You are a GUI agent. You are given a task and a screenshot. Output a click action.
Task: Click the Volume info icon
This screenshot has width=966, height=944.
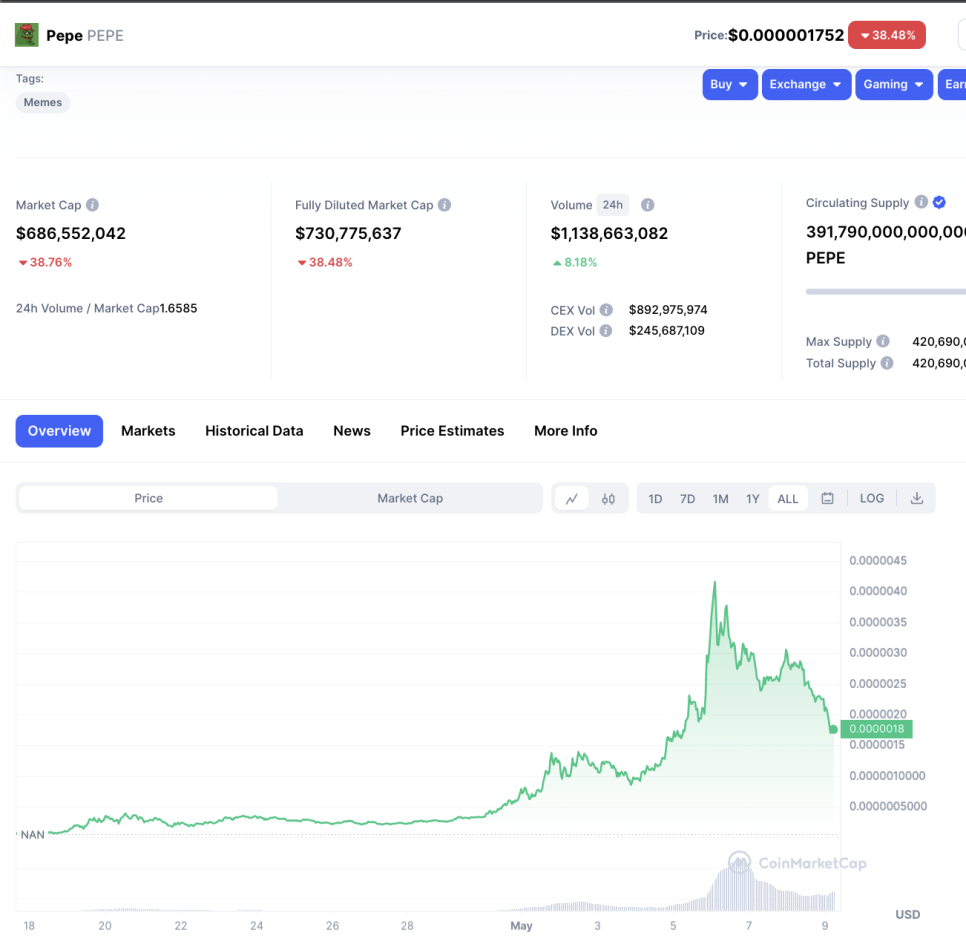(647, 205)
